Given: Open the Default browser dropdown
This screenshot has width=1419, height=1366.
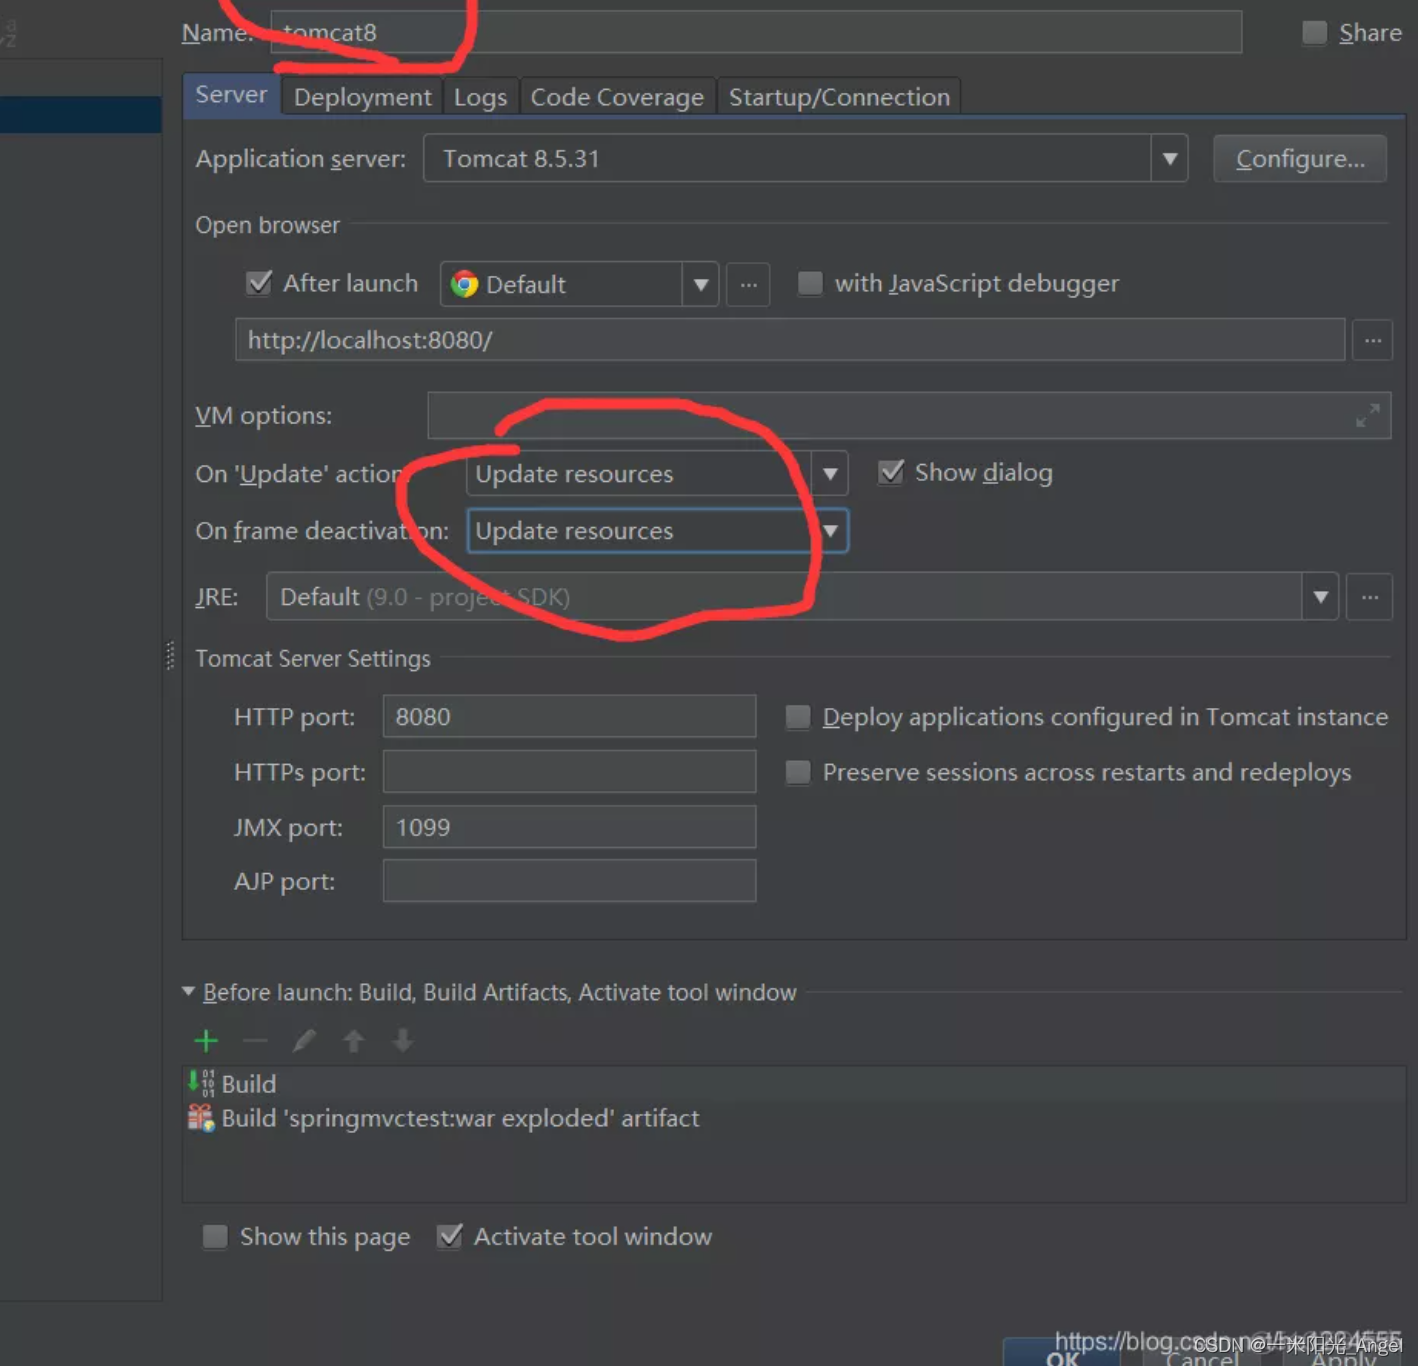Looking at the screenshot, I should (x=700, y=285).
